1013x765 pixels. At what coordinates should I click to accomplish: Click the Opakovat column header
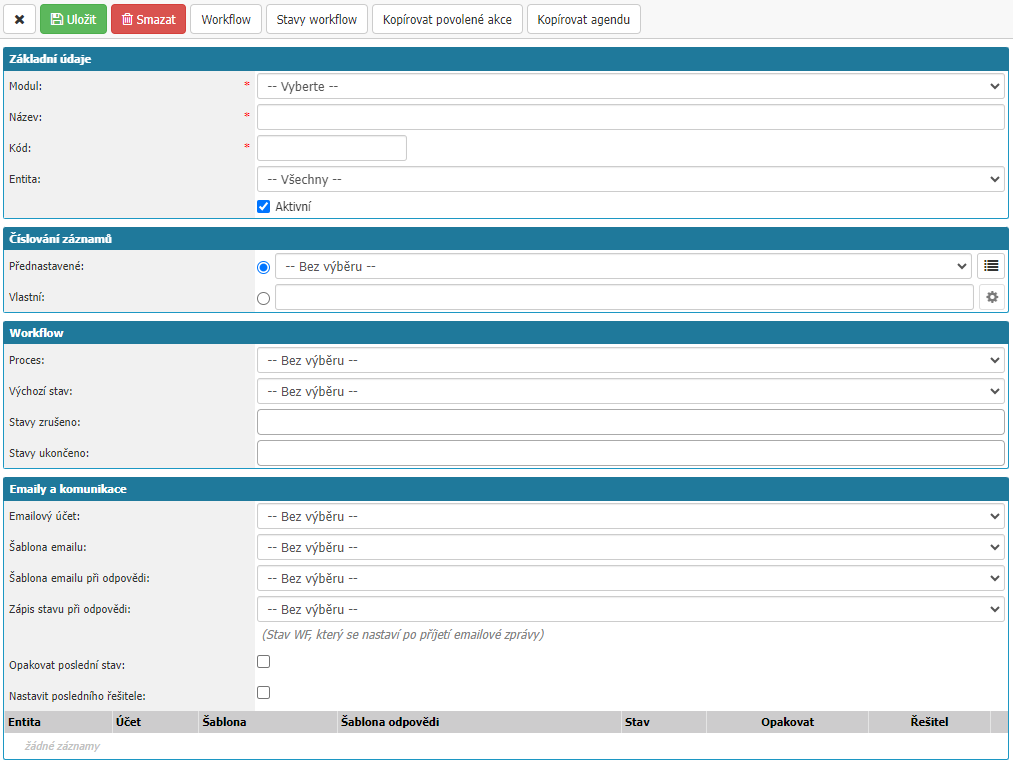click(x=788, y=722)
